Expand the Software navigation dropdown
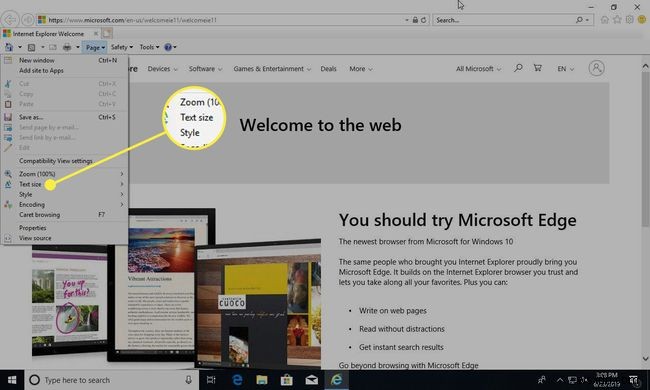Viewport: 650px width, 390px height. coord(206,69)
